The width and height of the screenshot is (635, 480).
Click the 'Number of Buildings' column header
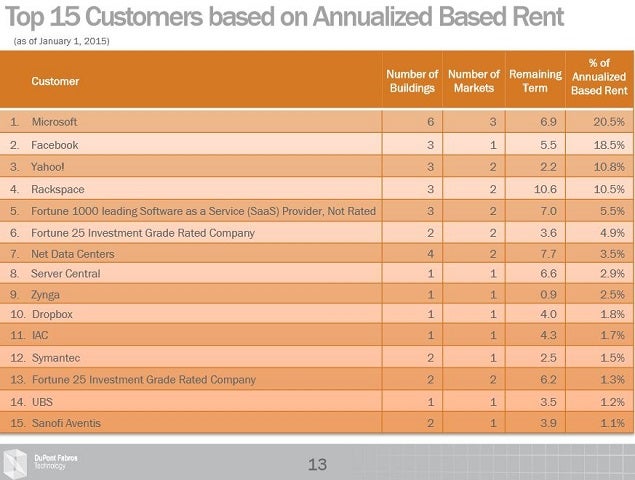412,81
